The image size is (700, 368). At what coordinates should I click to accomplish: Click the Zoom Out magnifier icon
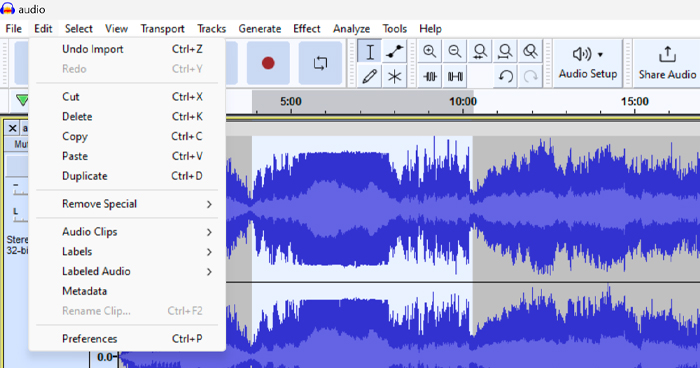tap(455, 52)
